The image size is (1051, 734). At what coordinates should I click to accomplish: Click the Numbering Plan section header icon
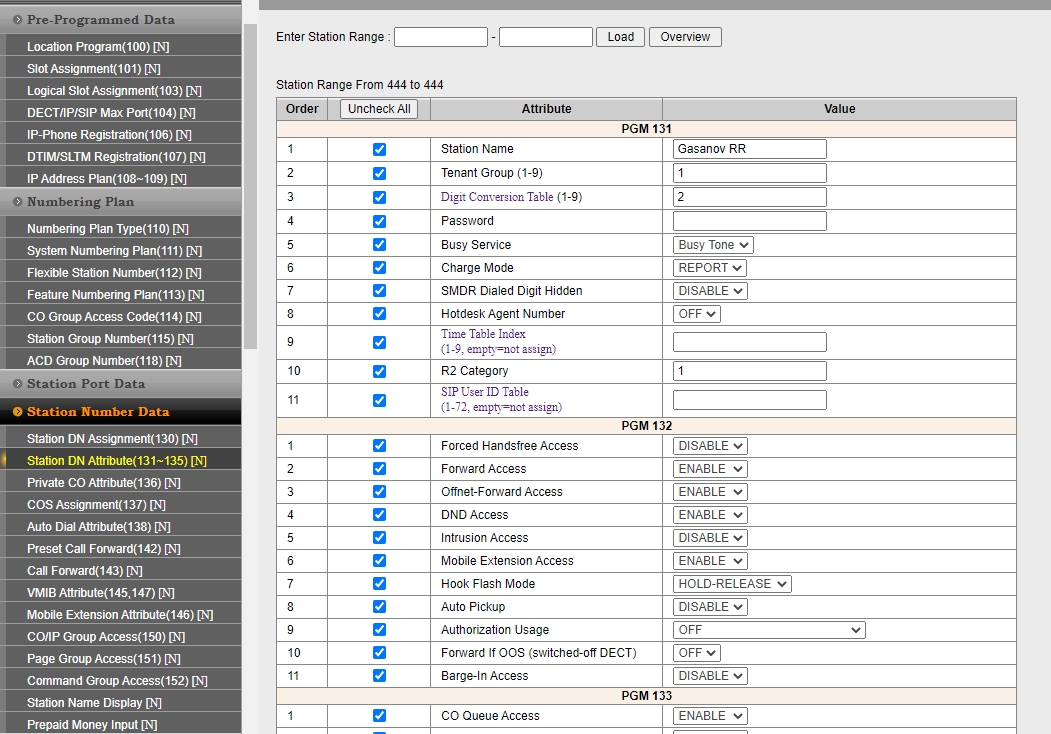(x=18, y=202)
